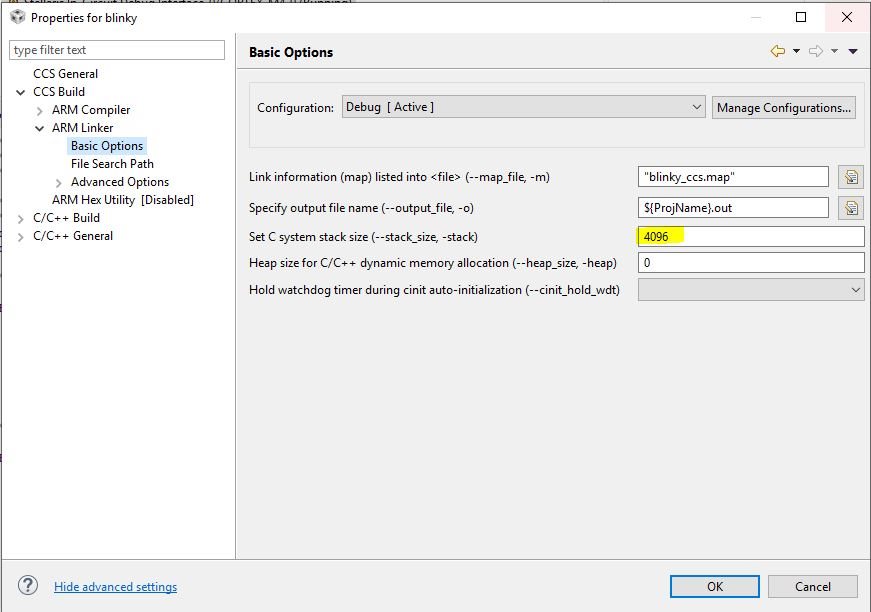
Task: Open the back history dropdown arrow
Action: (x=796, y=51)
